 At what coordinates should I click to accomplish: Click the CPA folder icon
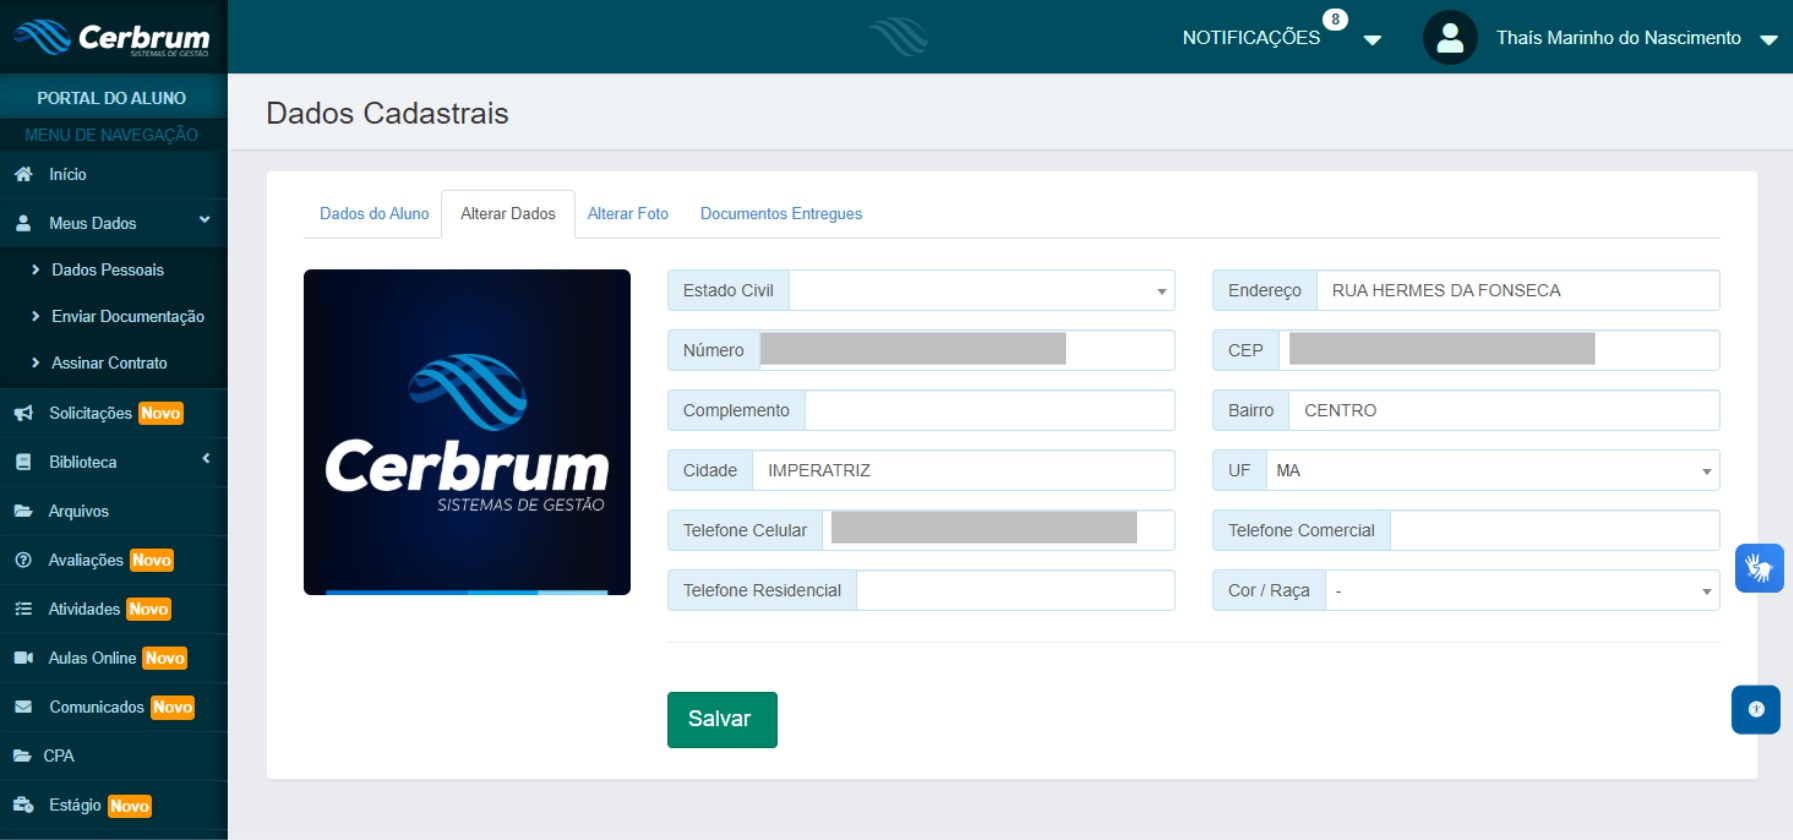[x=22, y=756]
